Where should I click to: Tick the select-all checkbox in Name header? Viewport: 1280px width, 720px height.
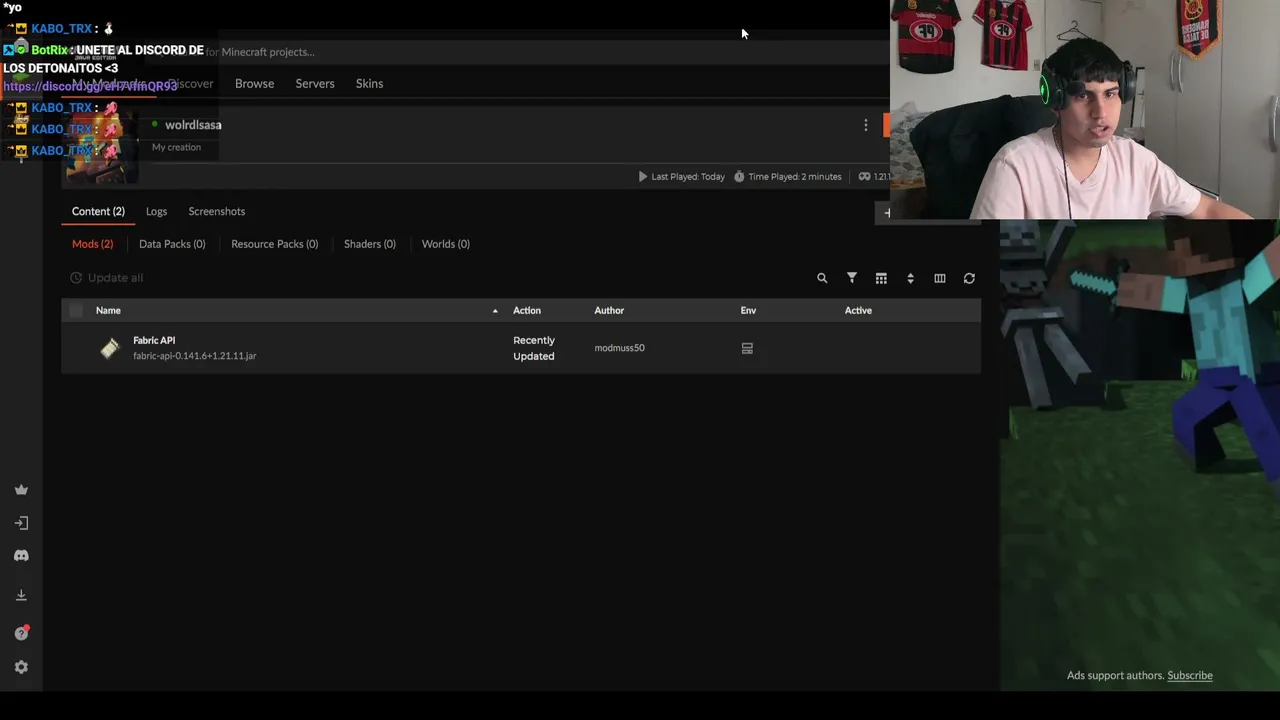point(76,311)
